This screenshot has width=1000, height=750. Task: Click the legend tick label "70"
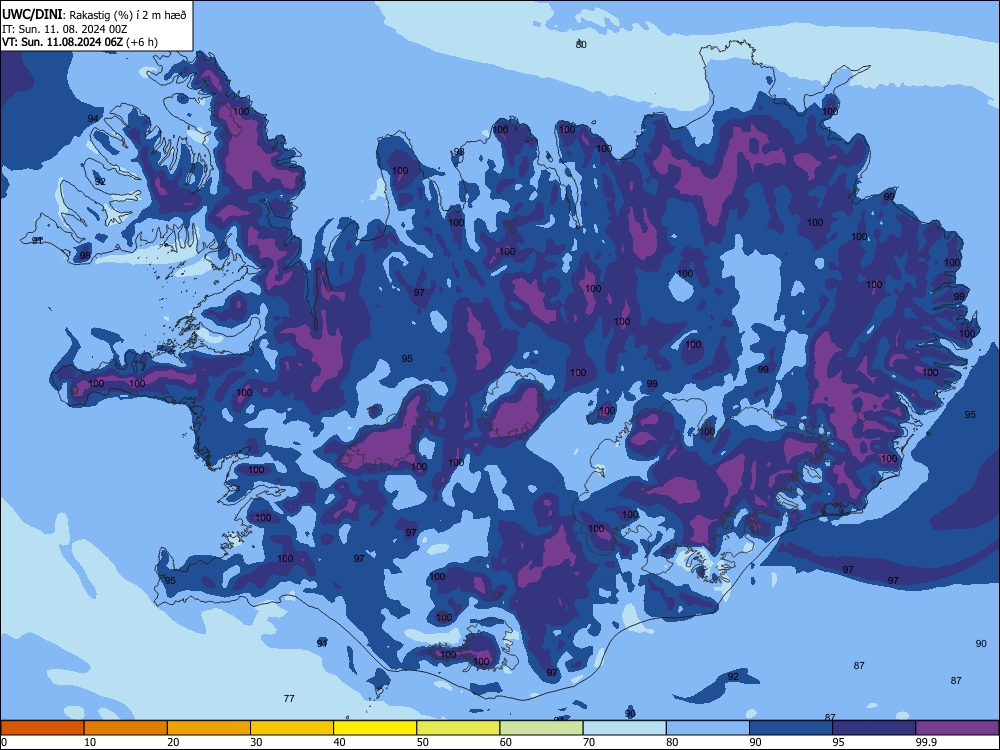[x=589, y=742]
